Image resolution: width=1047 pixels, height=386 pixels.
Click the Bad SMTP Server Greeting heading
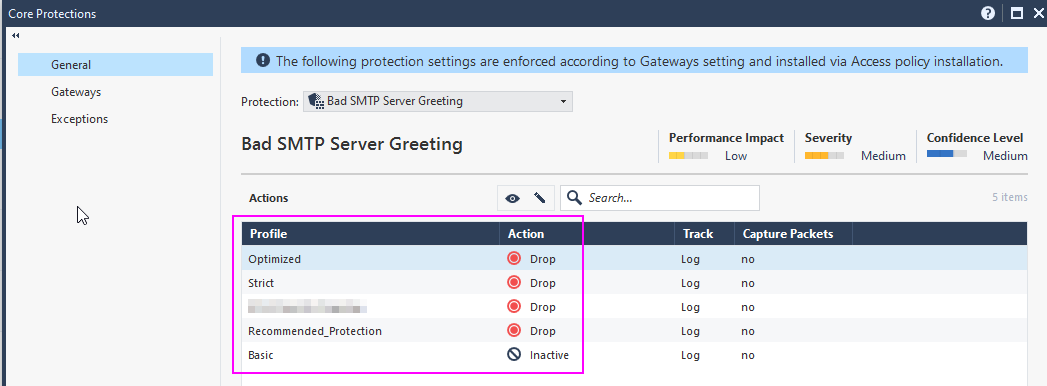(352, 144)
